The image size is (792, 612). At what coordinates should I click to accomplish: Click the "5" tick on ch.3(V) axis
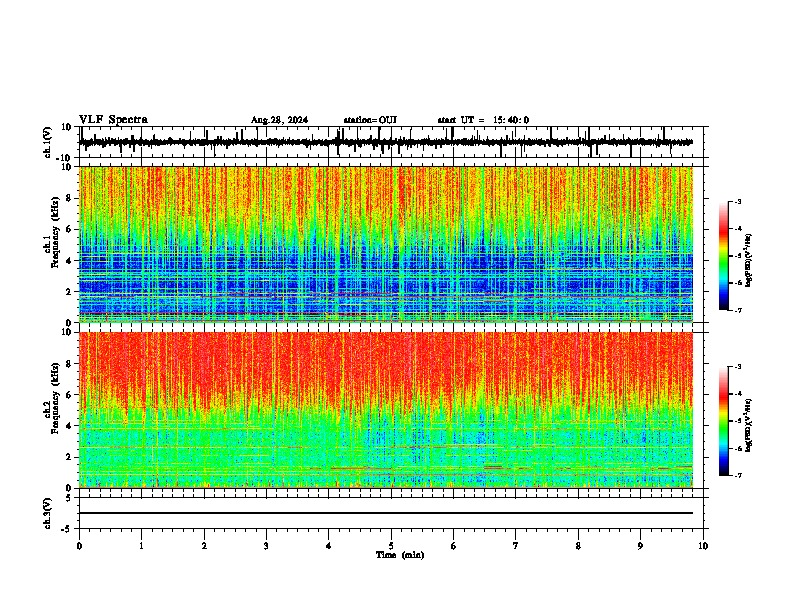pyautogui.click(x=69, y=498)
